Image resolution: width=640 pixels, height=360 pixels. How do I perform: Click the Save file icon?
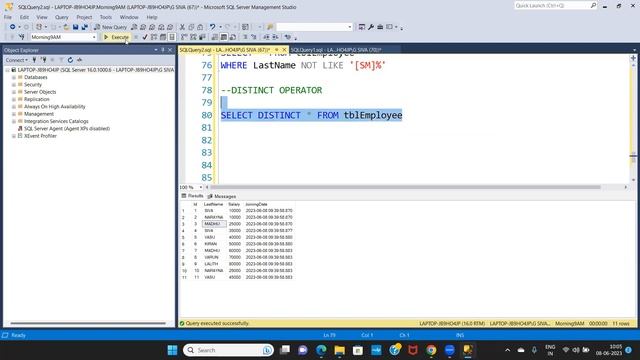pyautogui.click(x=76, y=27)
